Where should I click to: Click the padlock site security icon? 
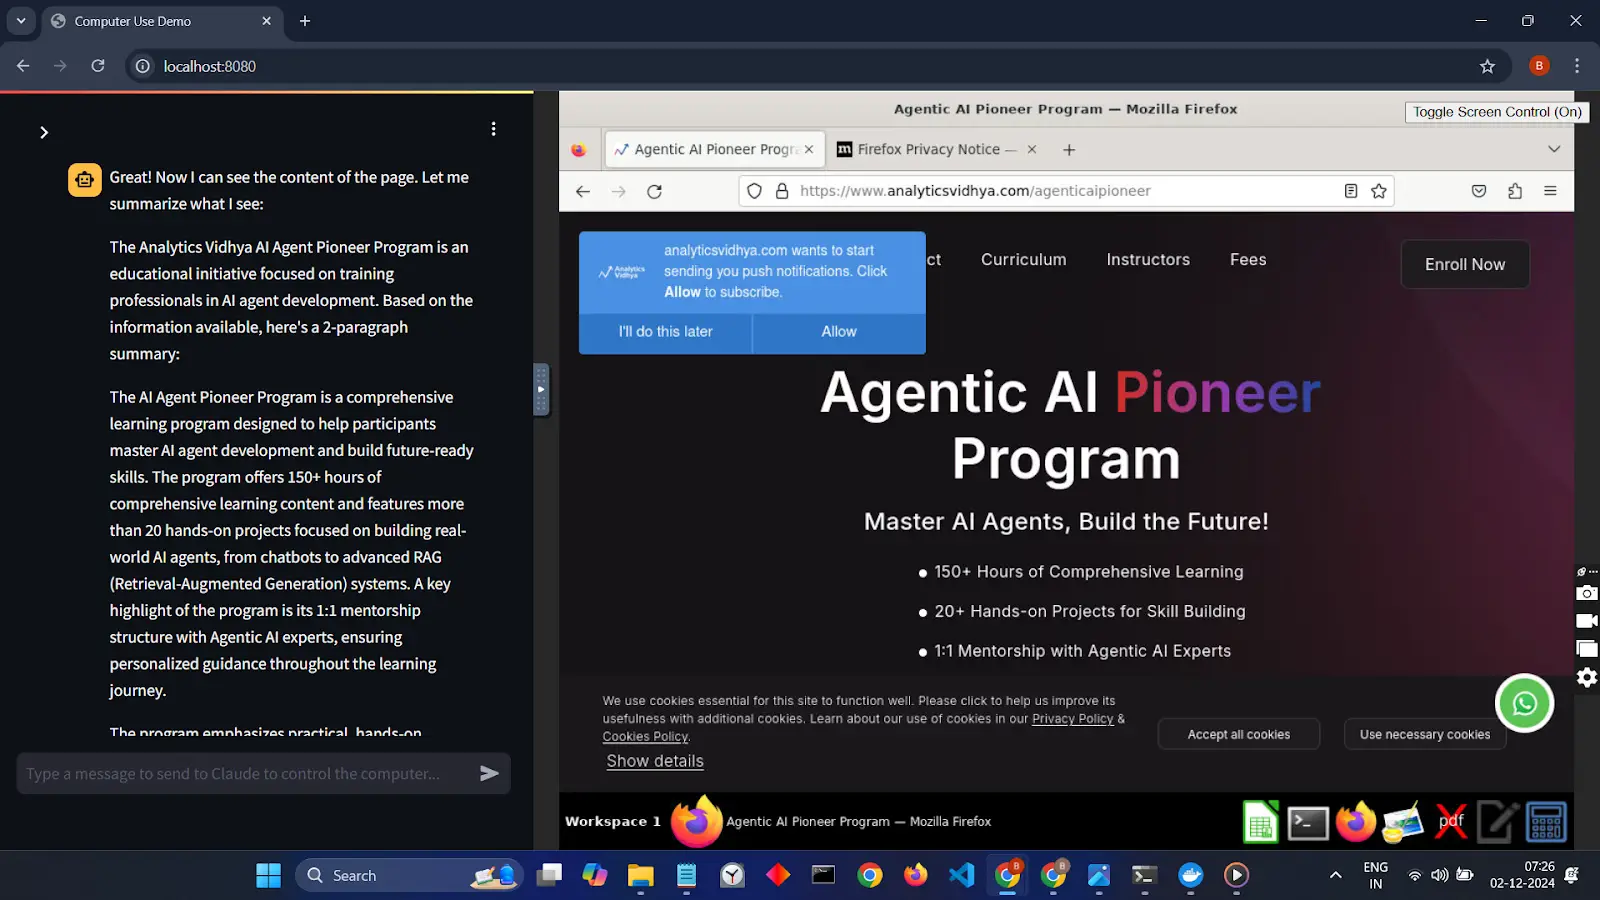pos(782,191)
